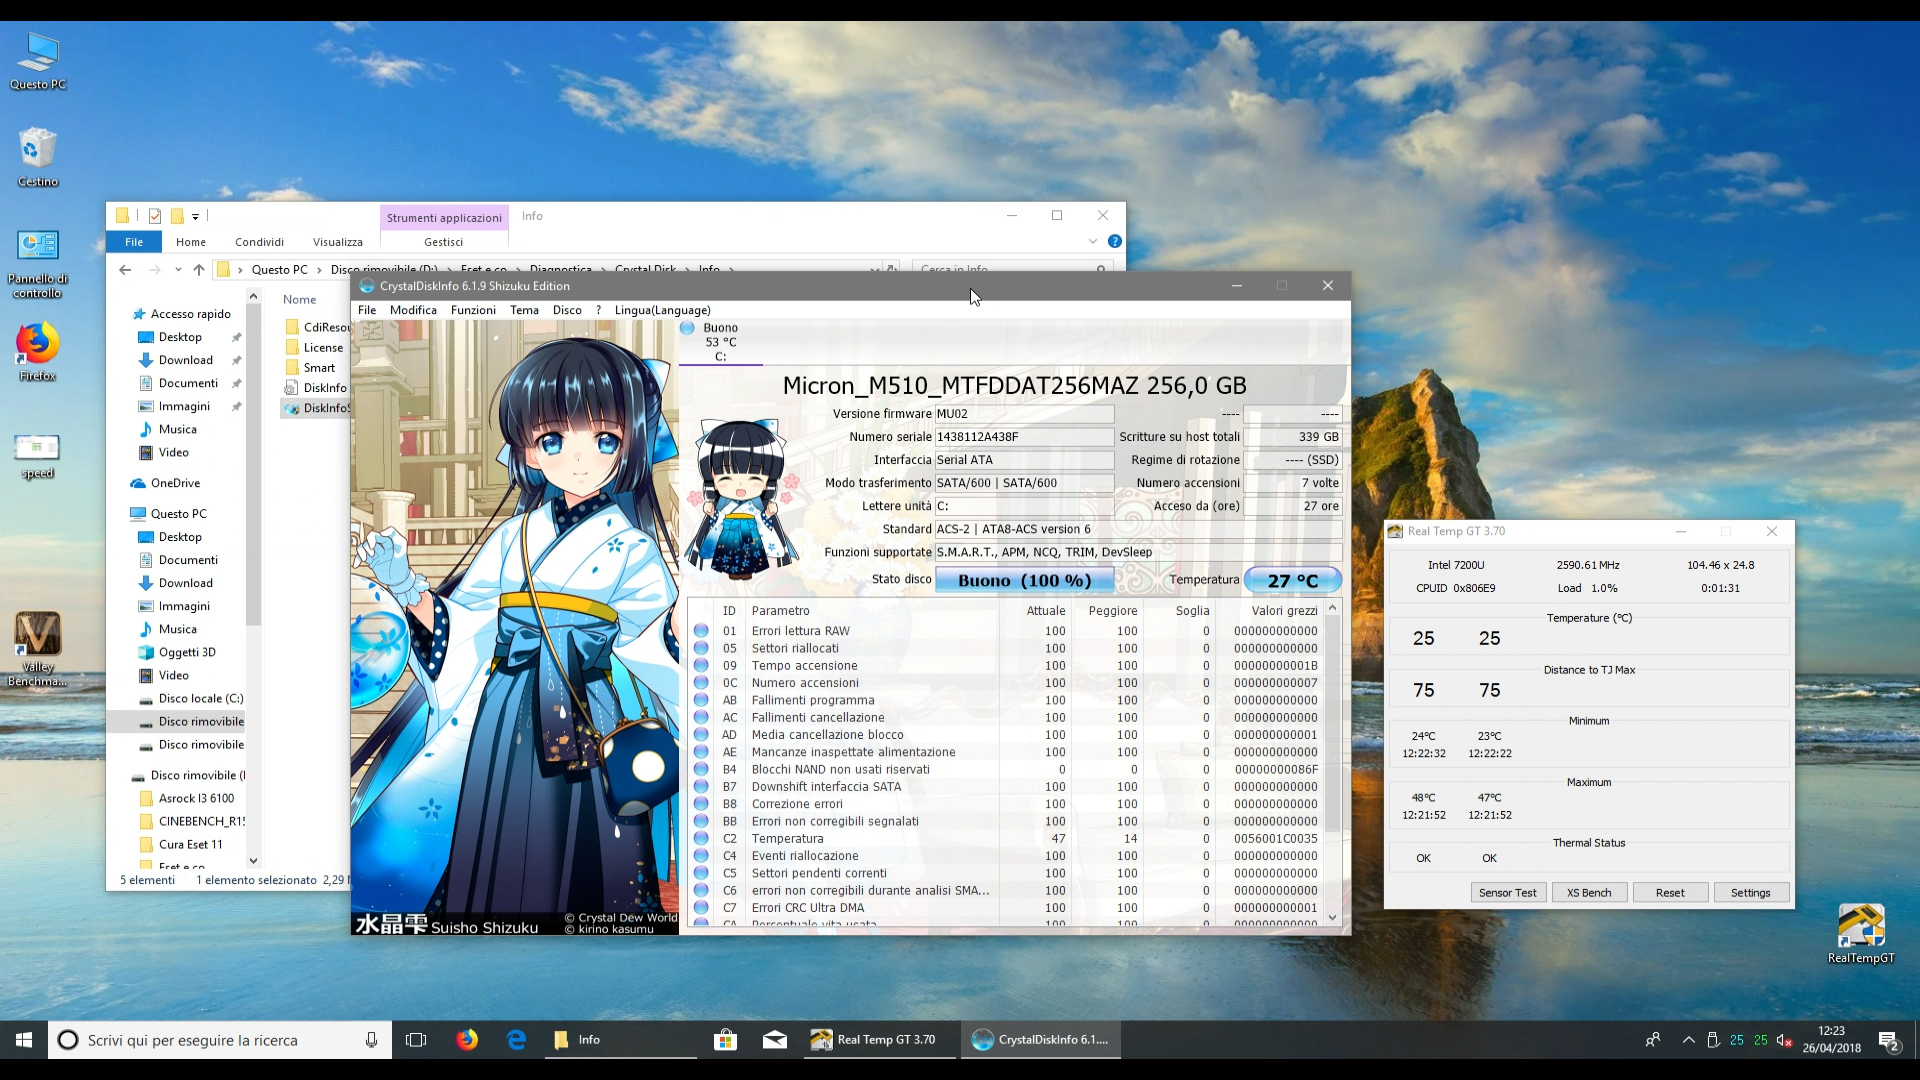This screenshot has height=1080, width=1920.
Task: Open the Lingua(Language) menu
Action: click(662, 310)
